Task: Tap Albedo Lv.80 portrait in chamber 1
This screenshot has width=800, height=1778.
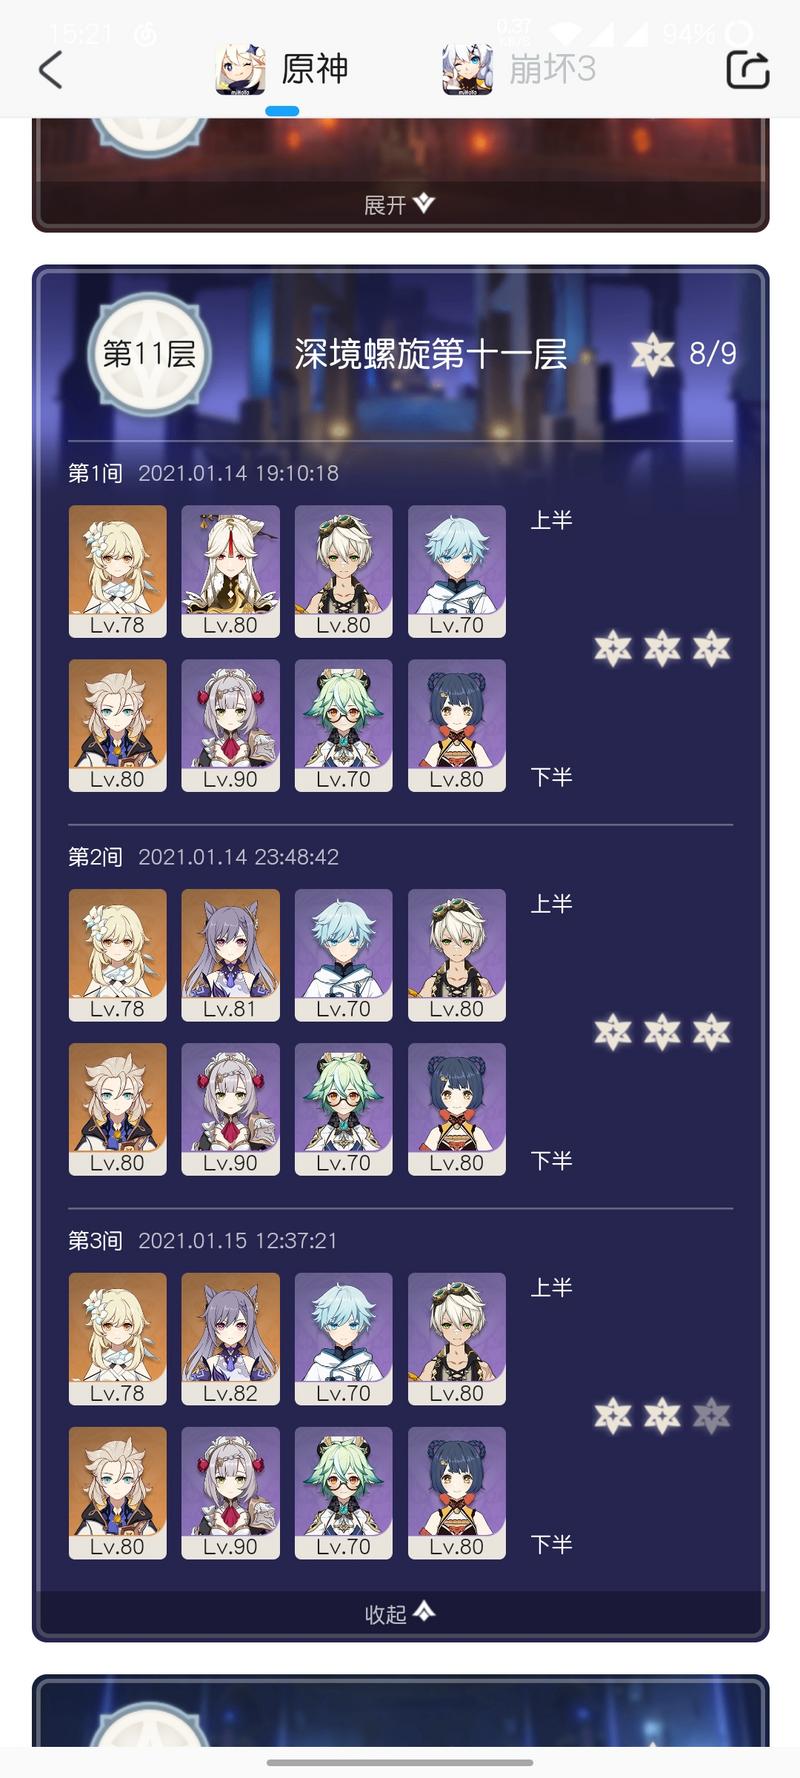Action: click(118, 725)
